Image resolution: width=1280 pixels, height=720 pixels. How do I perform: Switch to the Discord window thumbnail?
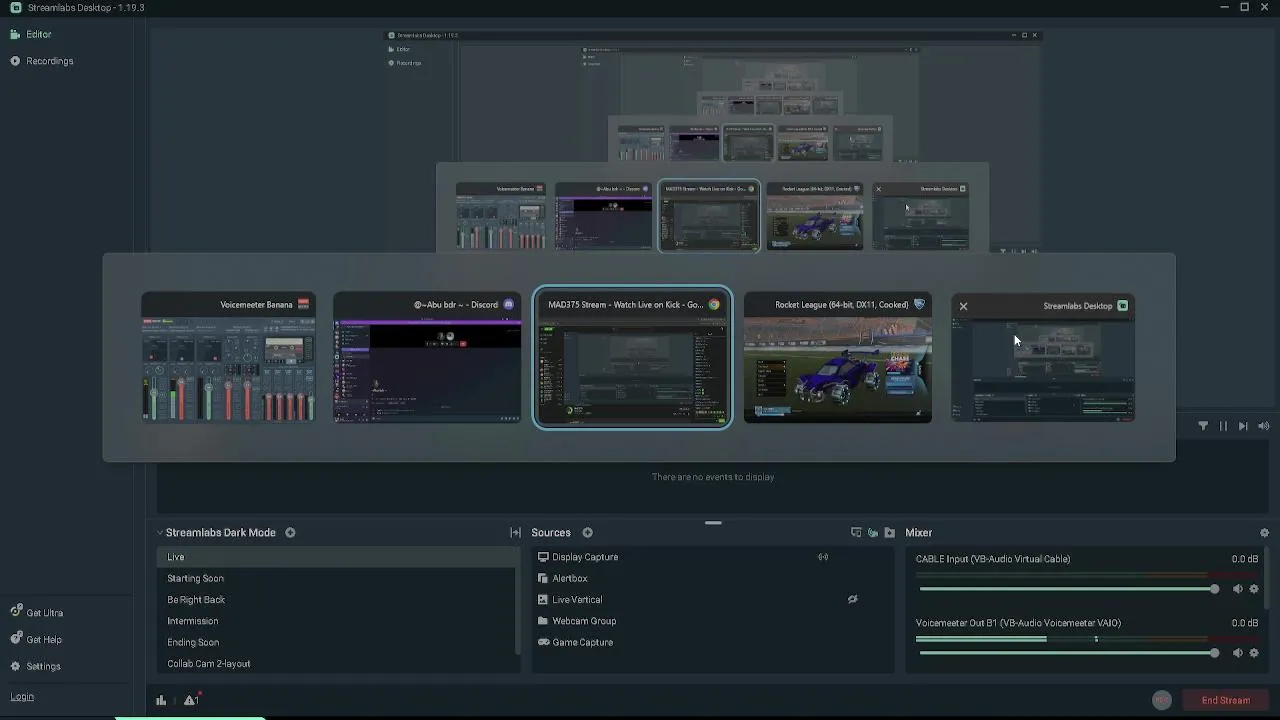point(427,358)
